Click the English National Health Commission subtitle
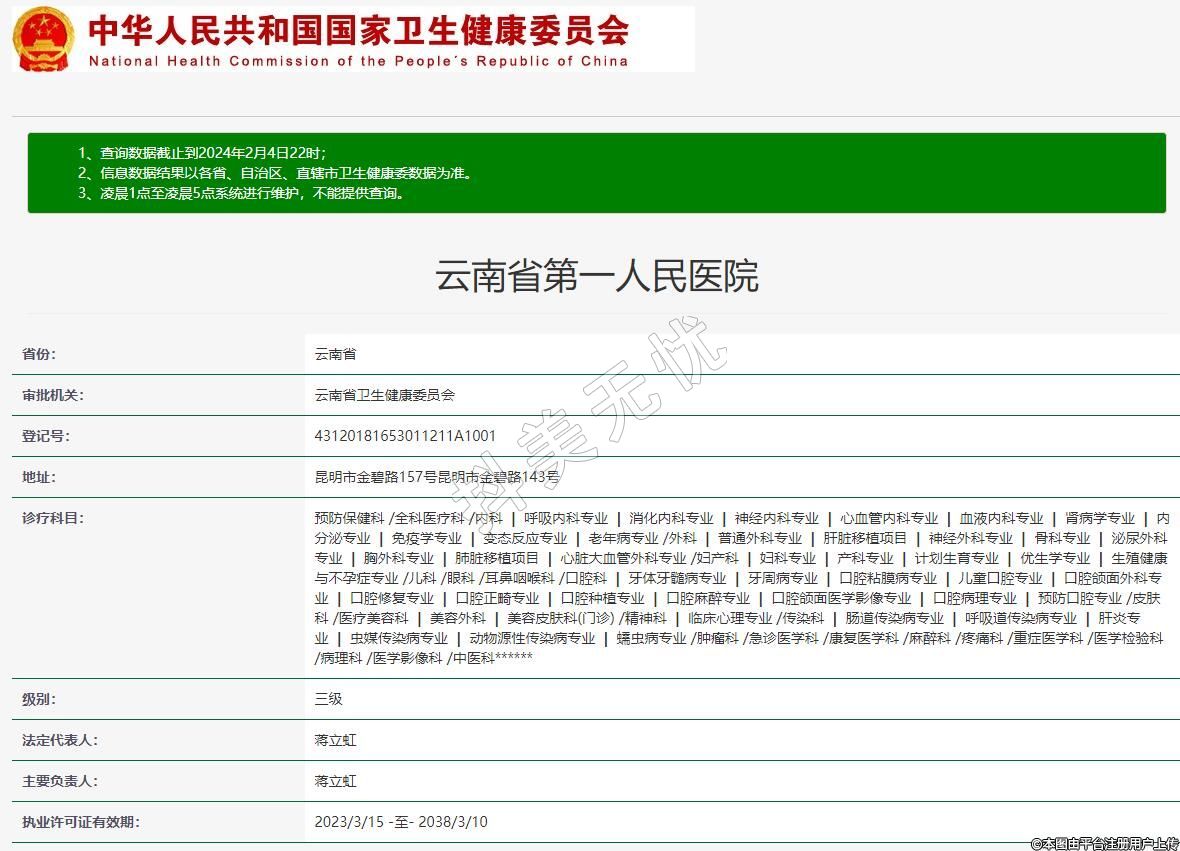This screenshot has width=1180, height=851. pos(358,61)
